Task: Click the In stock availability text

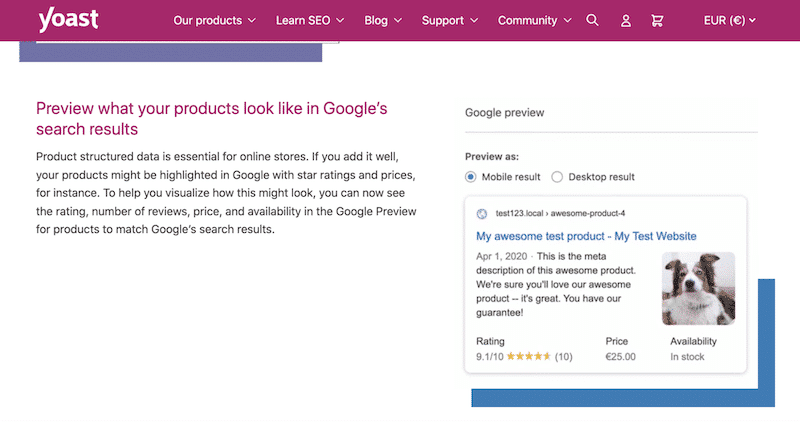Action: click(687, 357)
